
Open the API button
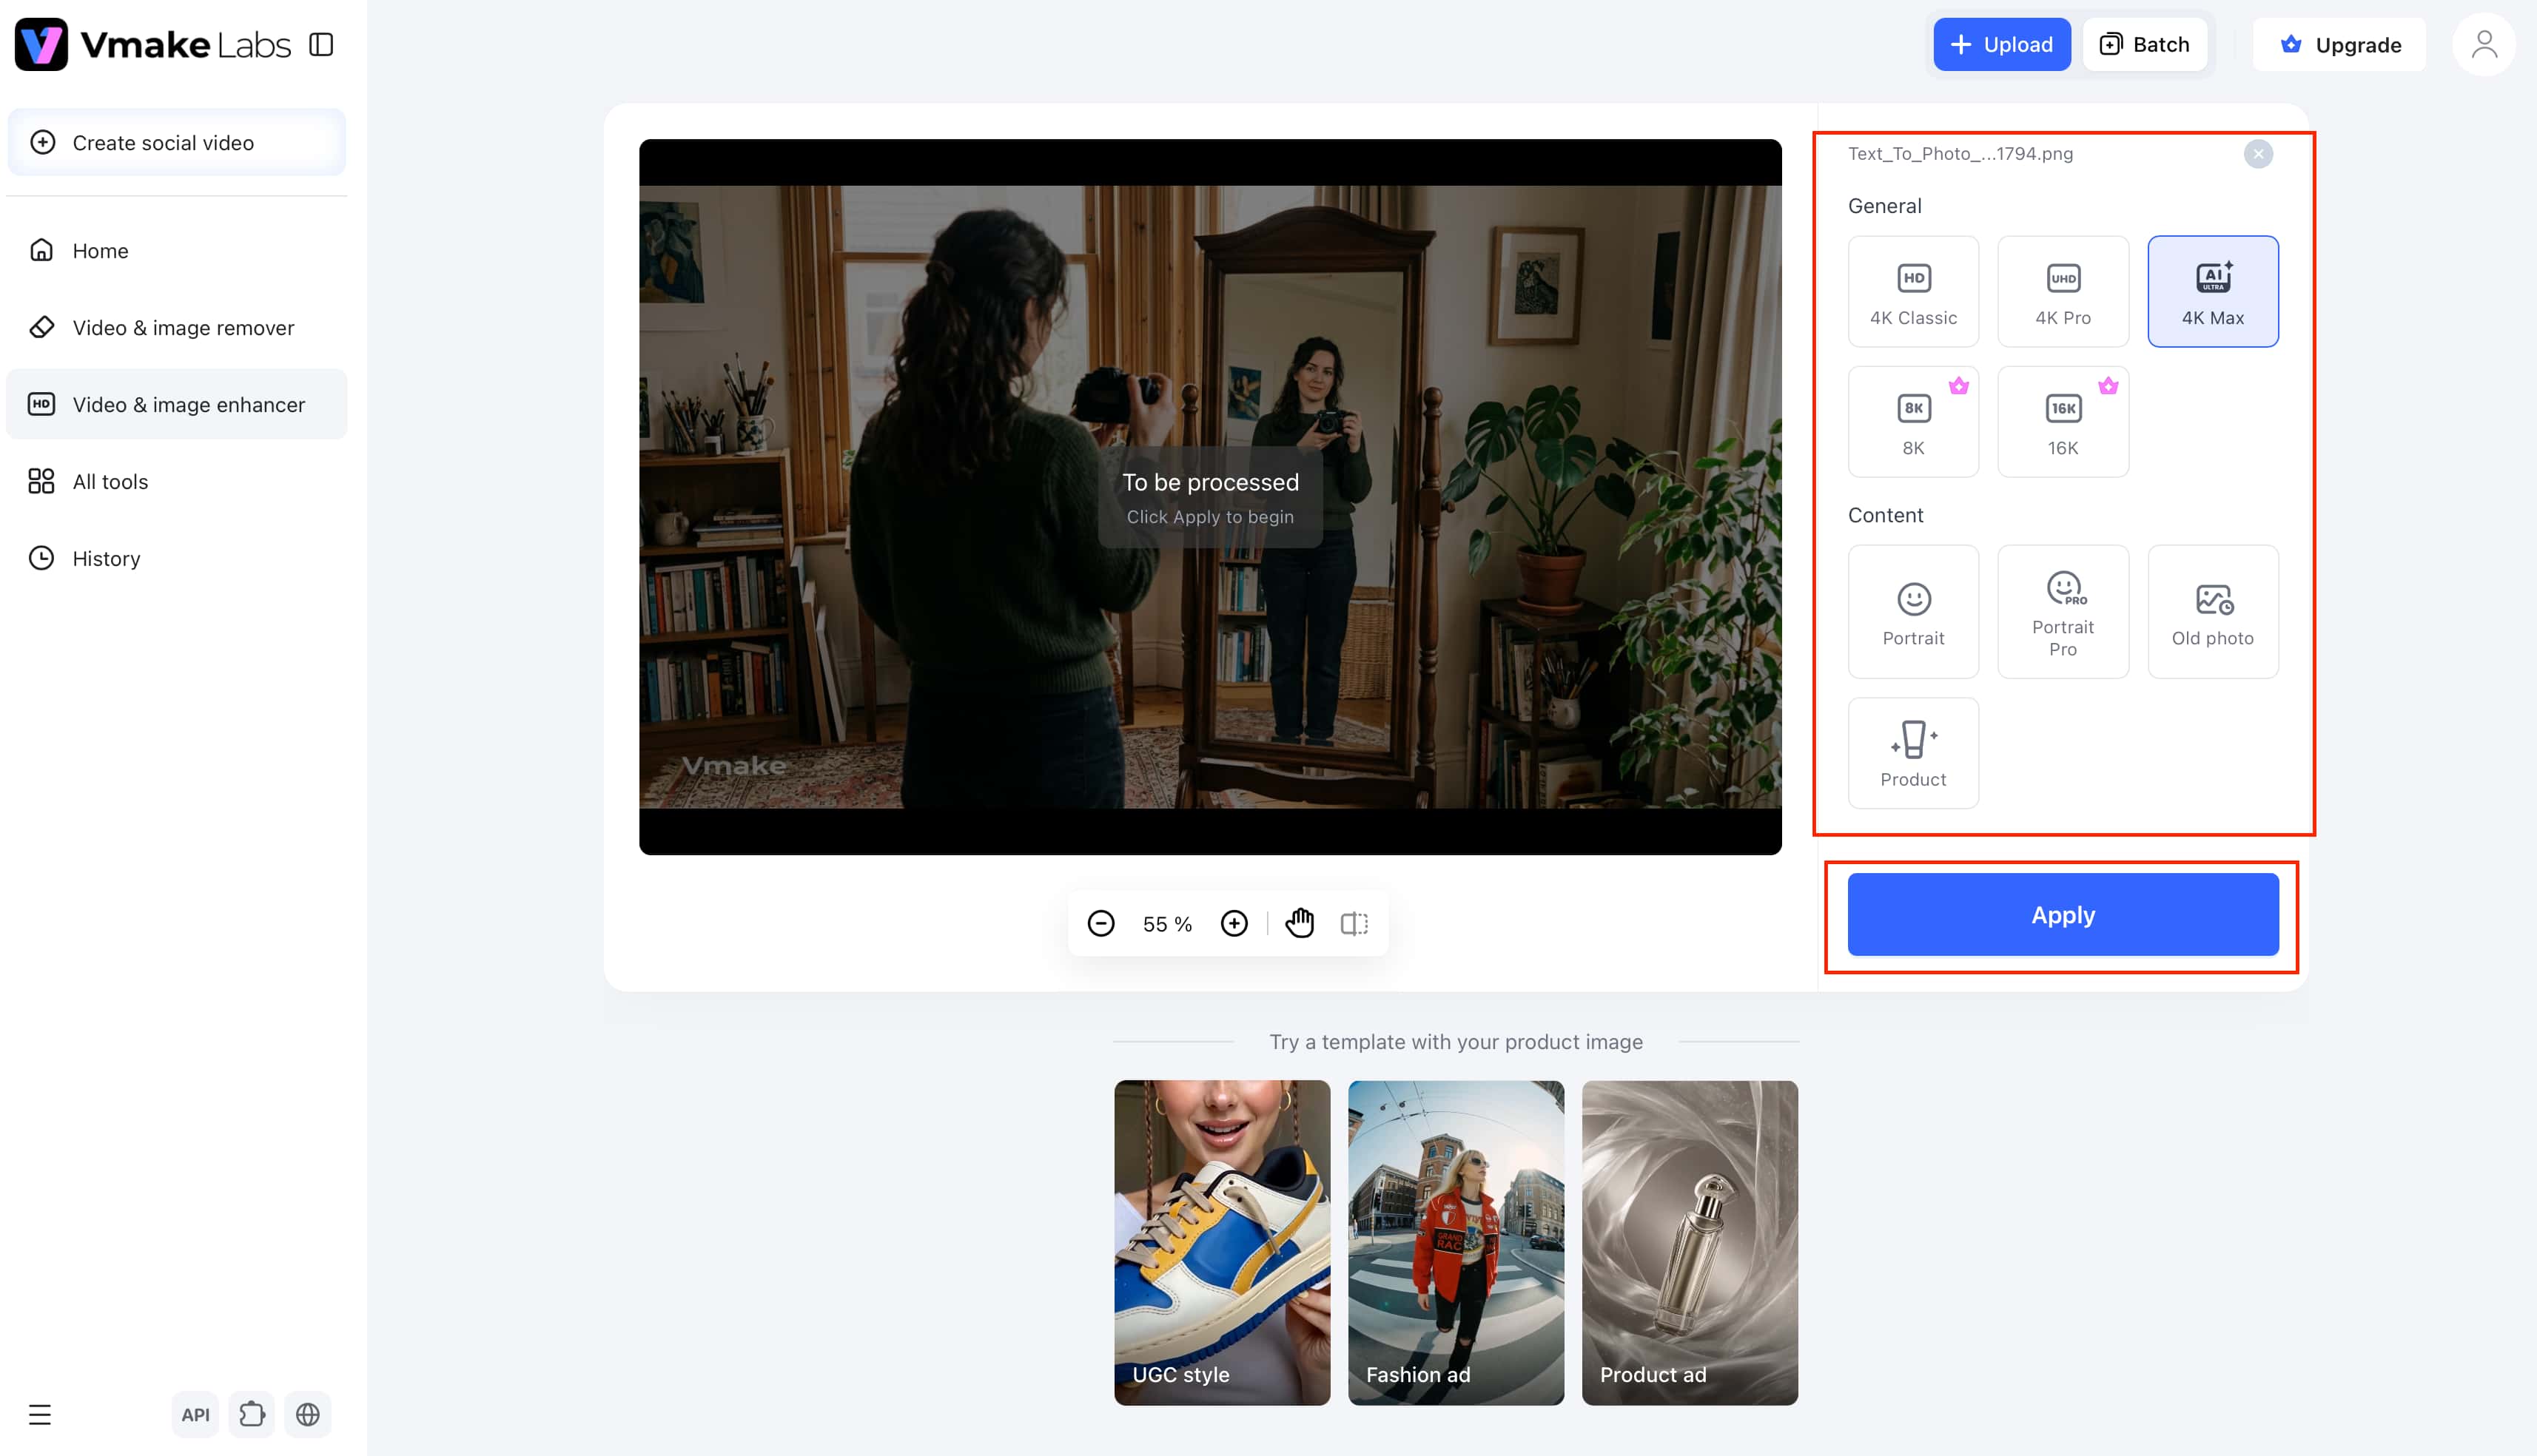195,1414
